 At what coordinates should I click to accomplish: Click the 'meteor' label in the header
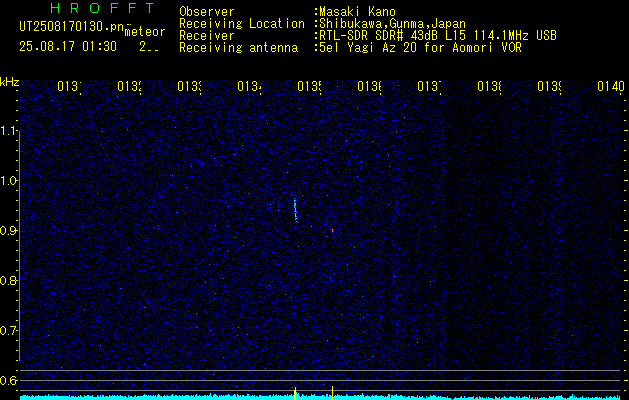[145, 32]
